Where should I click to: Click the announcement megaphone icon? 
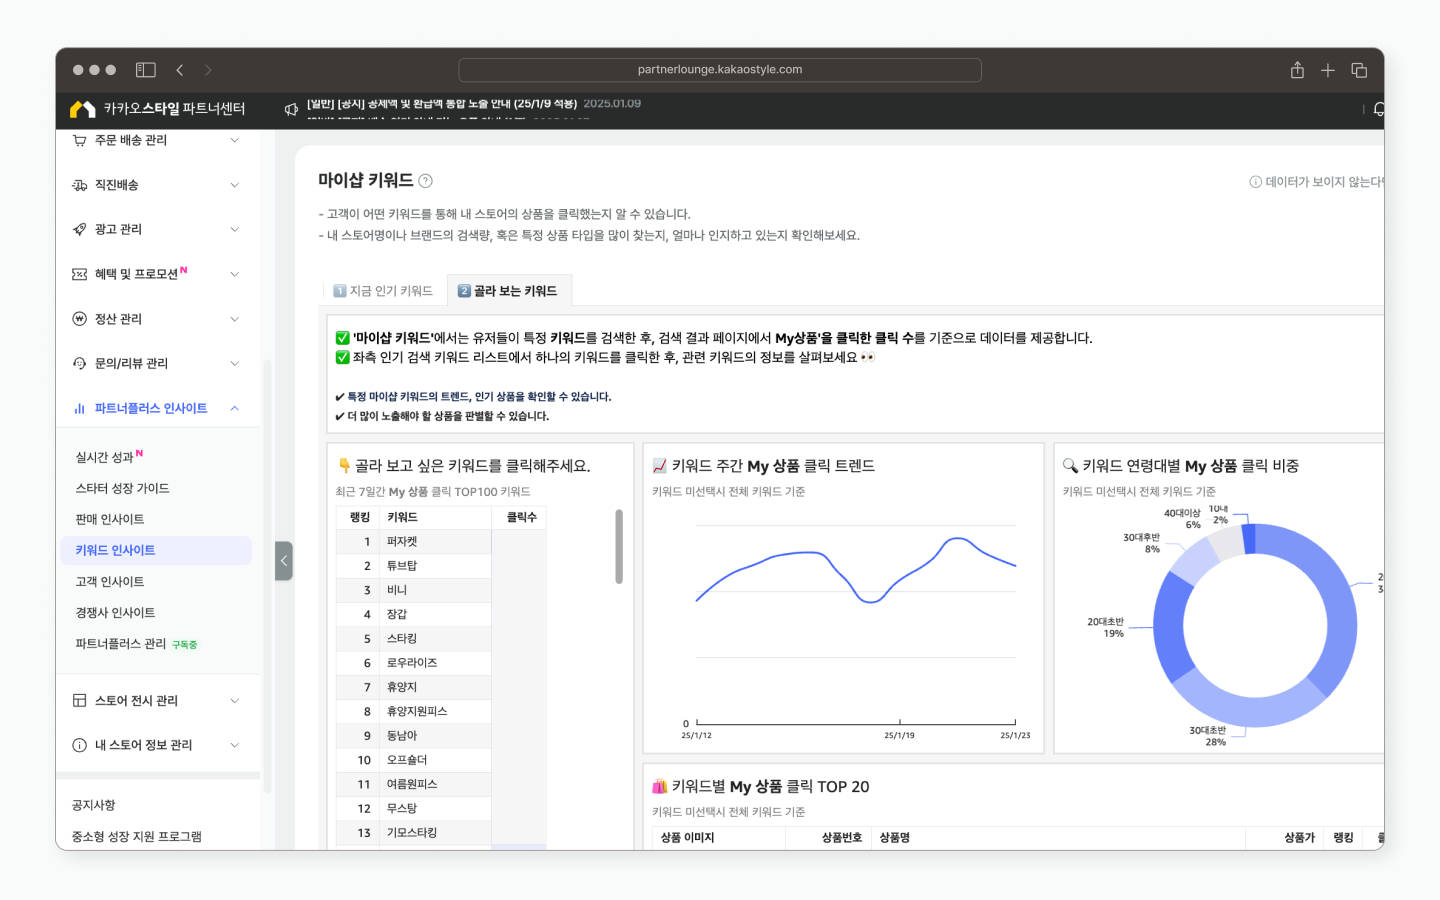click(291, 109)
